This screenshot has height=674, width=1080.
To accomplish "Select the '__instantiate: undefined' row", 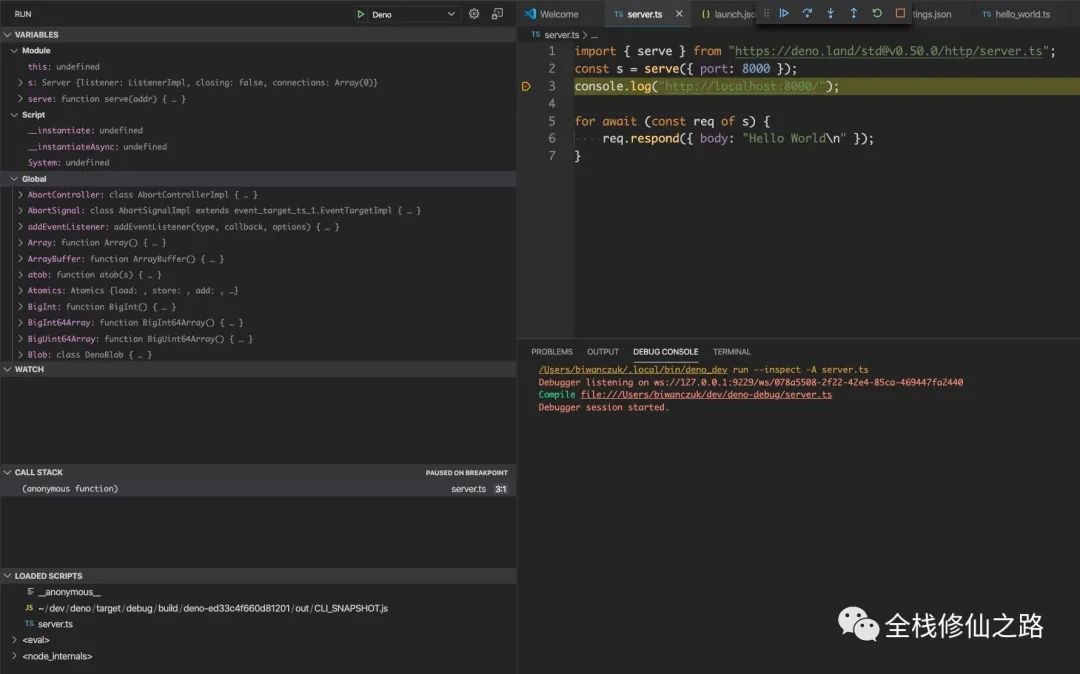I will coord(258,131).
